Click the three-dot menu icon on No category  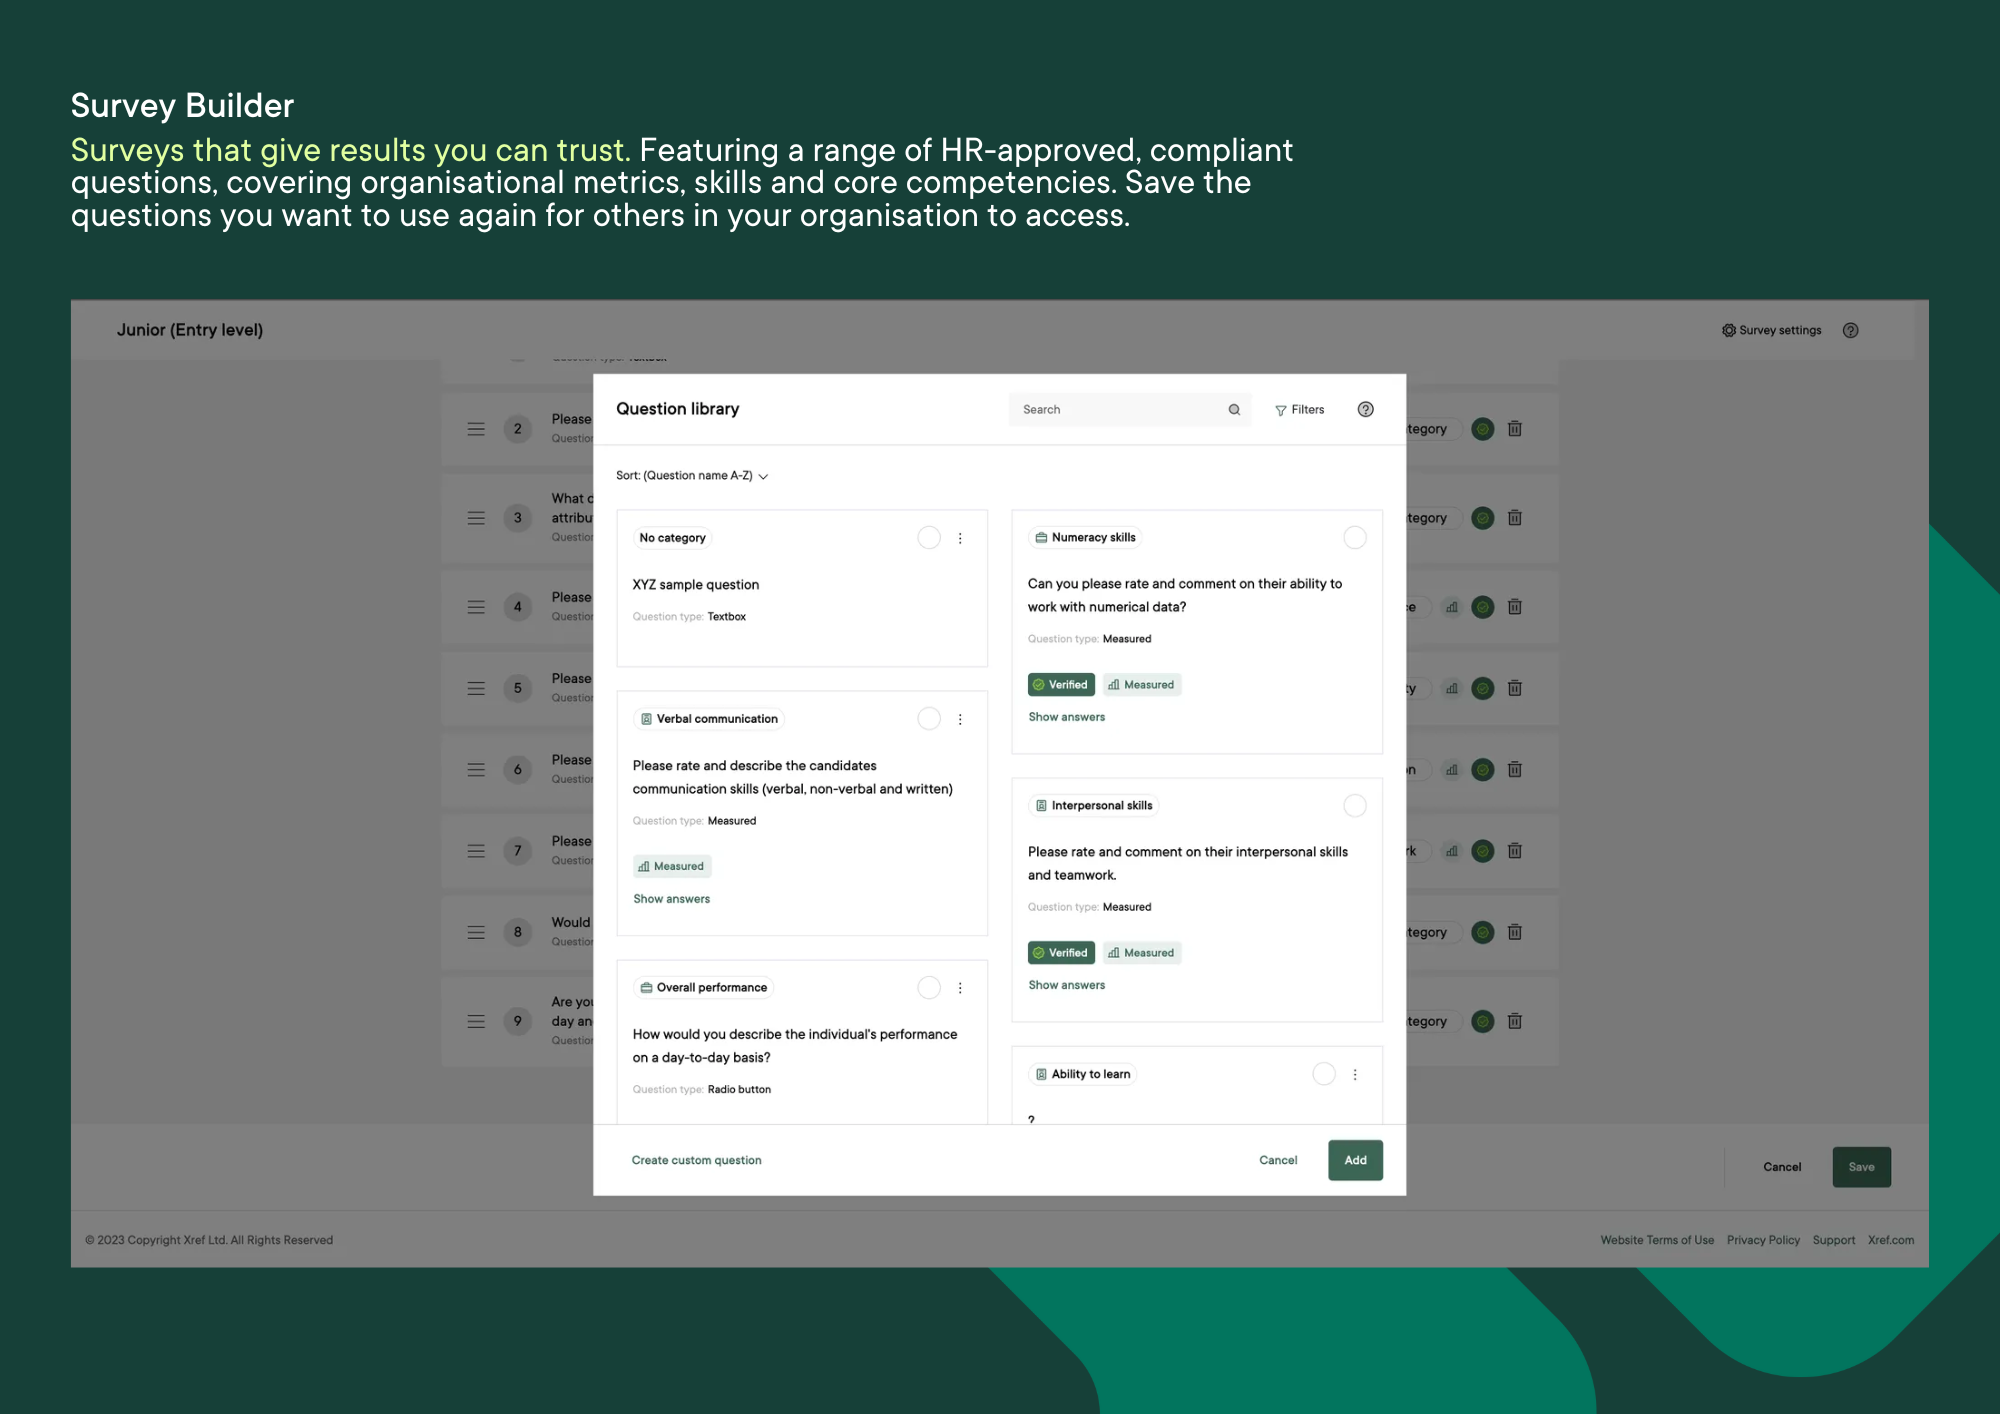tap(958, 537)
